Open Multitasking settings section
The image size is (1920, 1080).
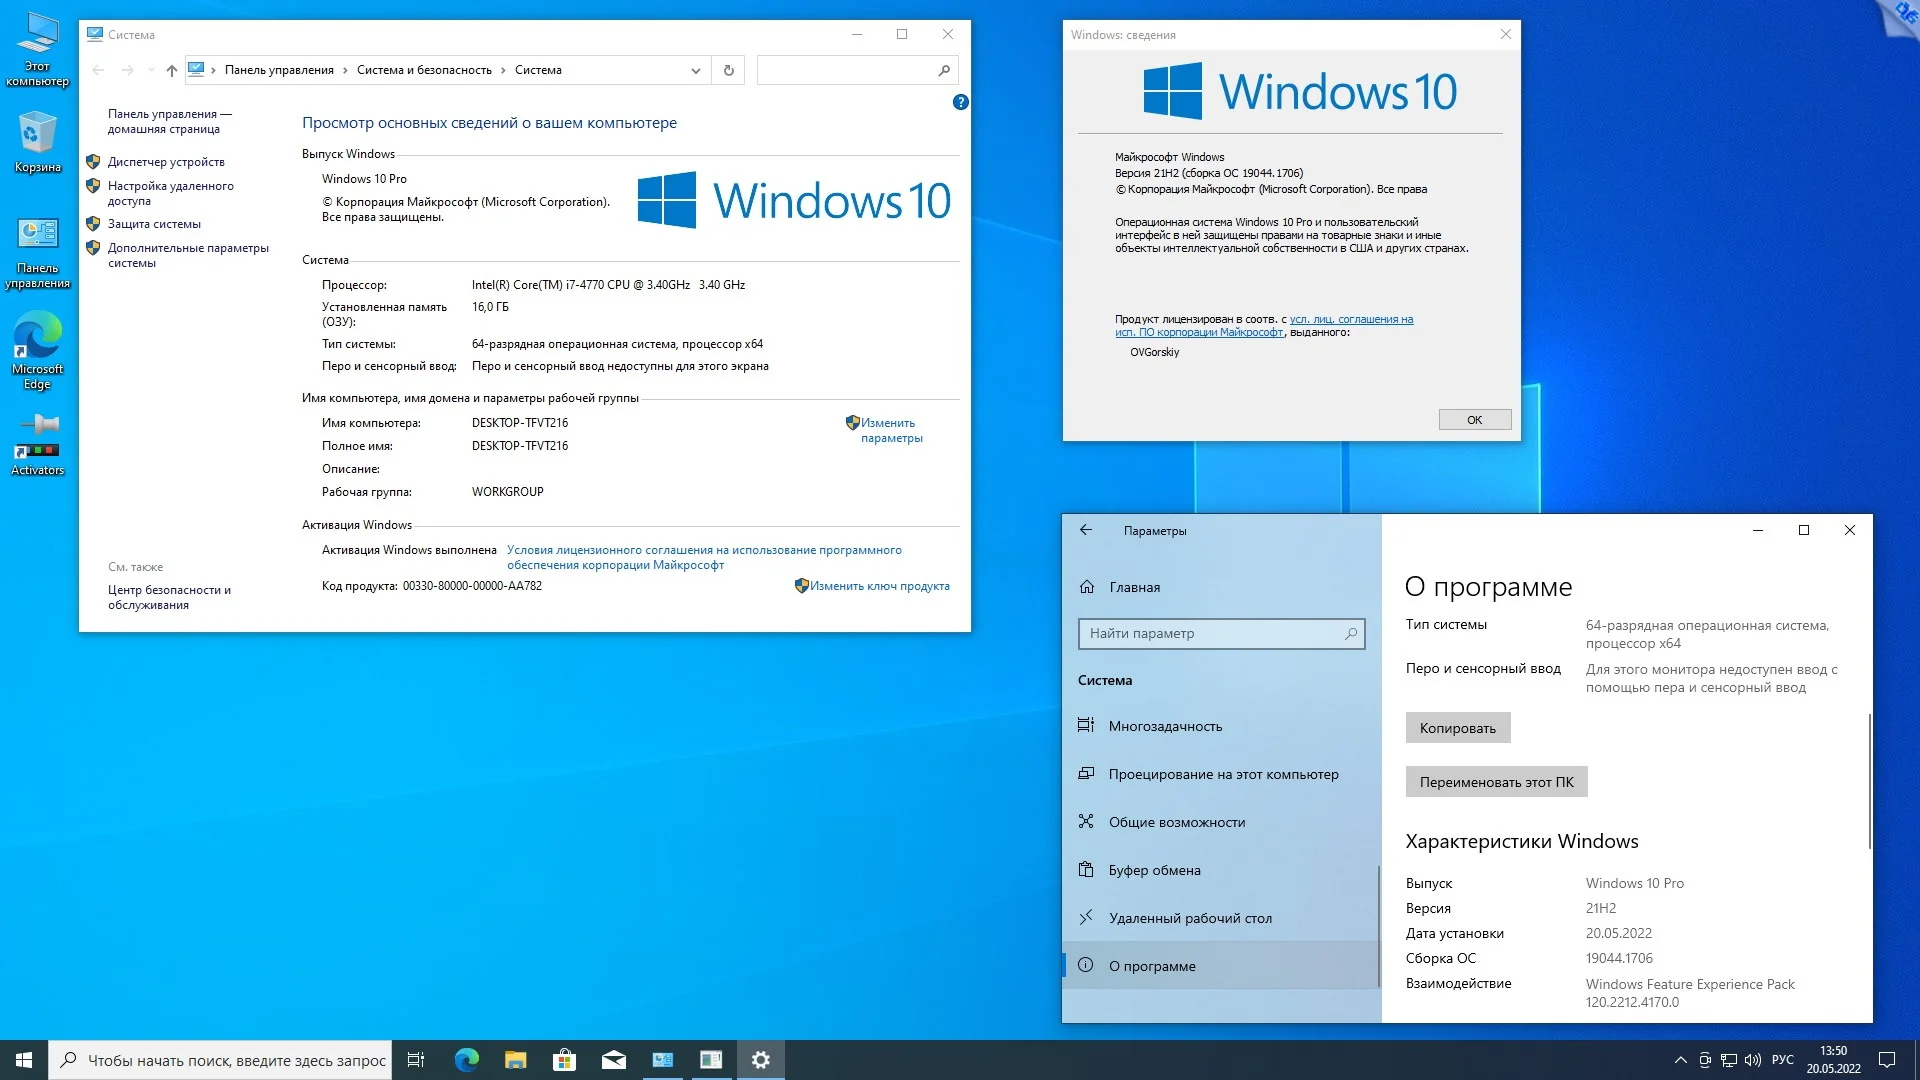(1165, 726)
